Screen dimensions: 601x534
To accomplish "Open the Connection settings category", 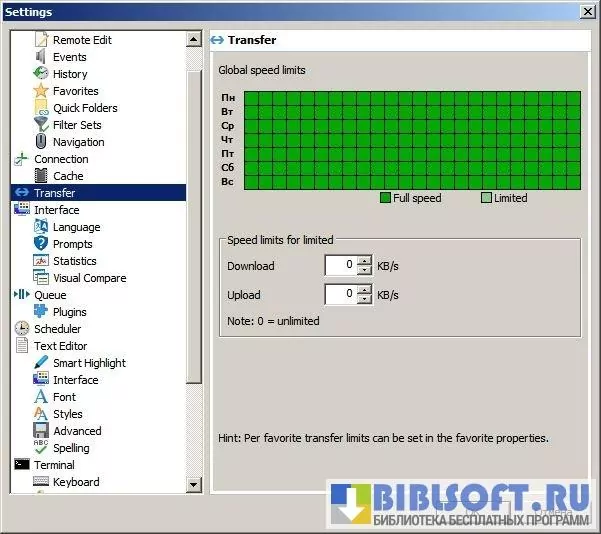I will point(61,159).
